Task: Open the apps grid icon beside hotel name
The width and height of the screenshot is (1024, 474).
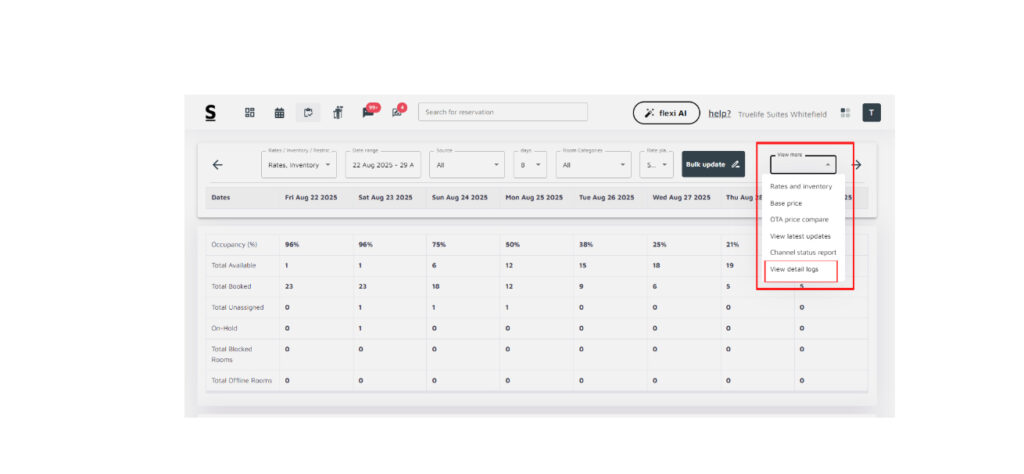Action: pos(845,113)
